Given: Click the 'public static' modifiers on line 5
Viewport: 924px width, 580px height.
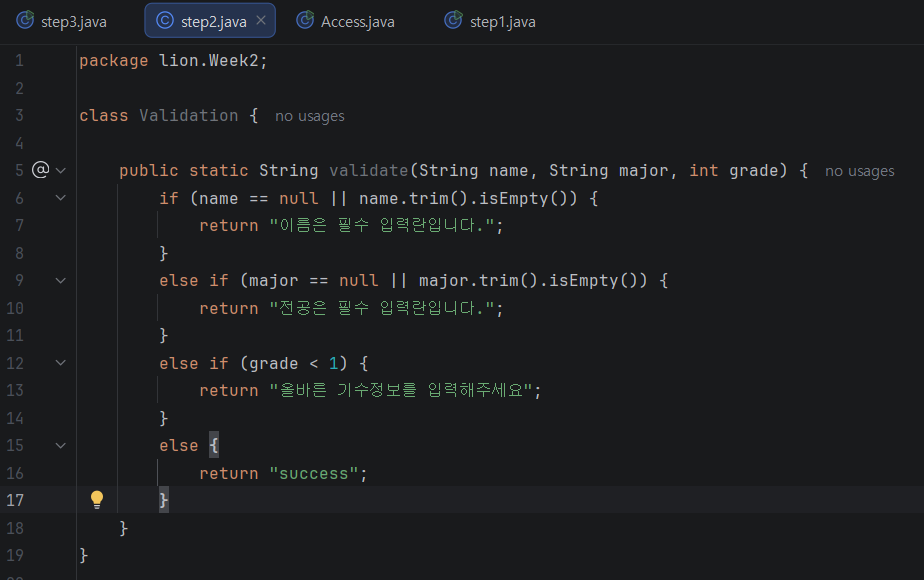Looking at the screenshot, I should pyautogui.click(x=184, y=171).
